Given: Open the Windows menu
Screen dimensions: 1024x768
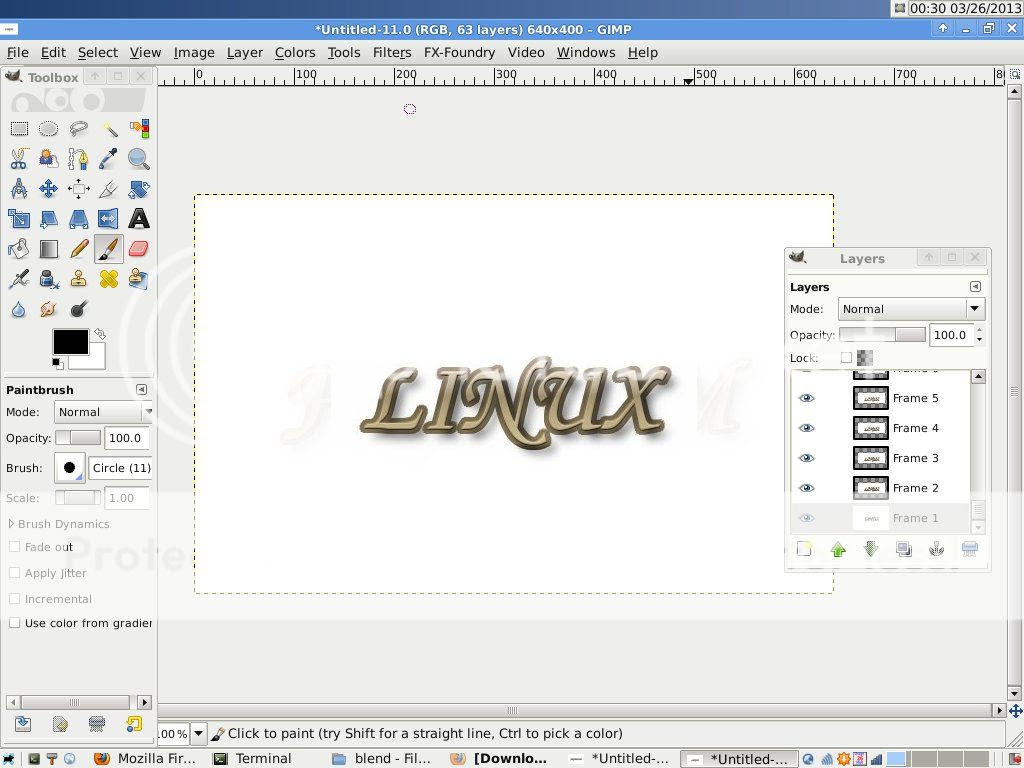Looking at the screenshot, I should (586, 52).
